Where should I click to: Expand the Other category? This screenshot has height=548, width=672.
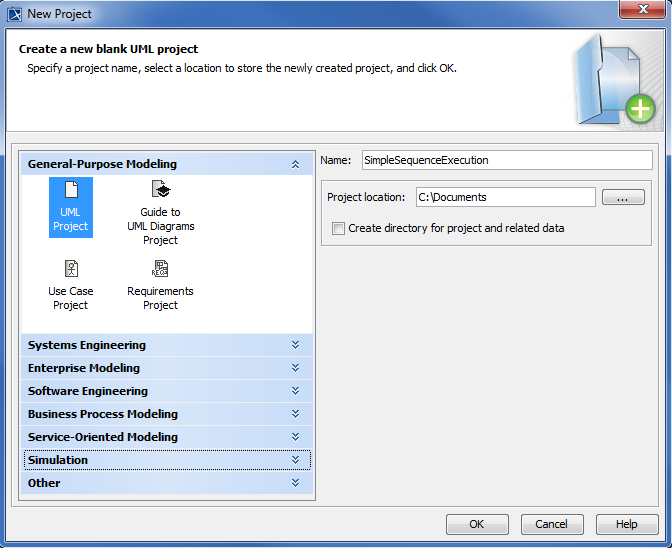coord(167,483)
